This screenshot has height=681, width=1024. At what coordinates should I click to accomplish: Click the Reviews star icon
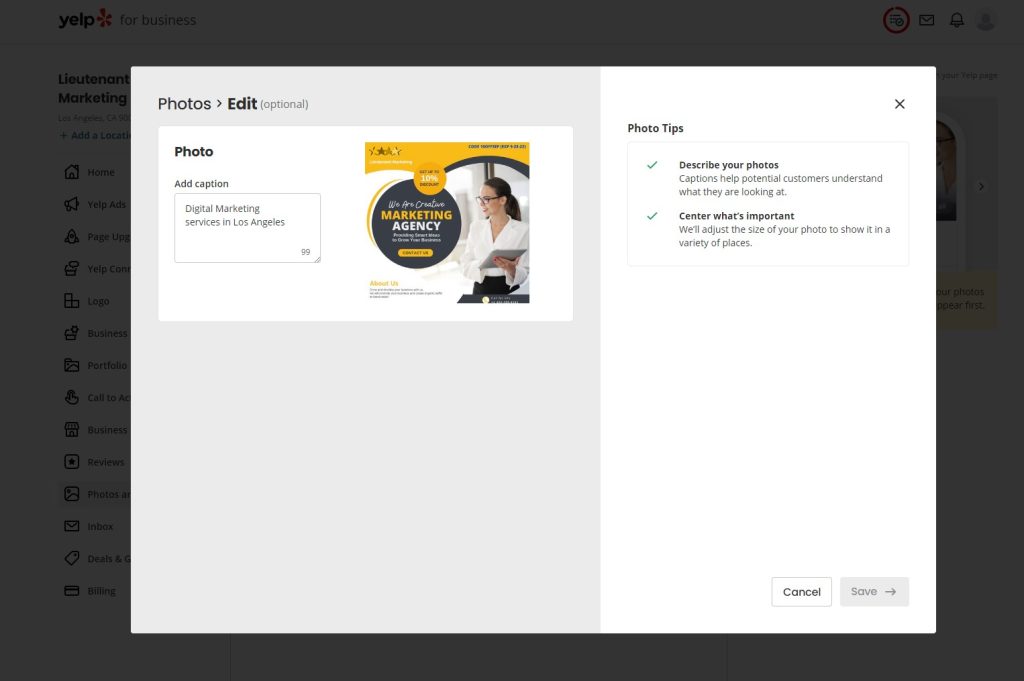point(71,462)
